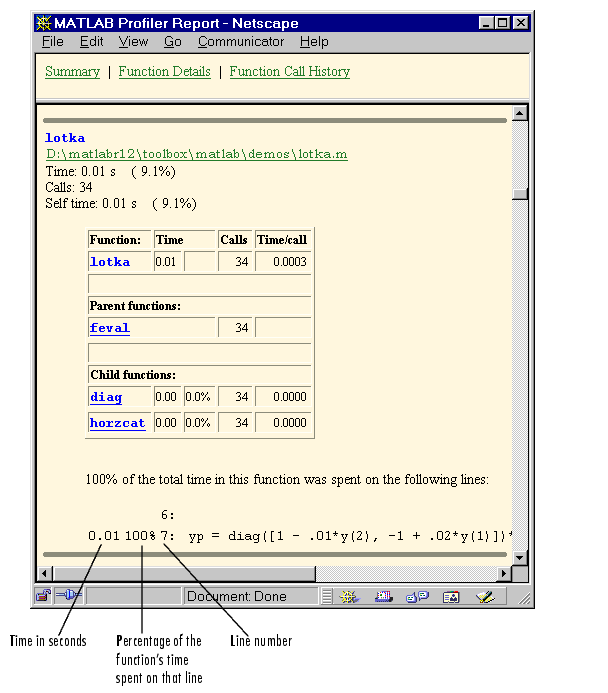608x693 pixels.
Task: Click the blue lotka heading
Action: point(65,138)
